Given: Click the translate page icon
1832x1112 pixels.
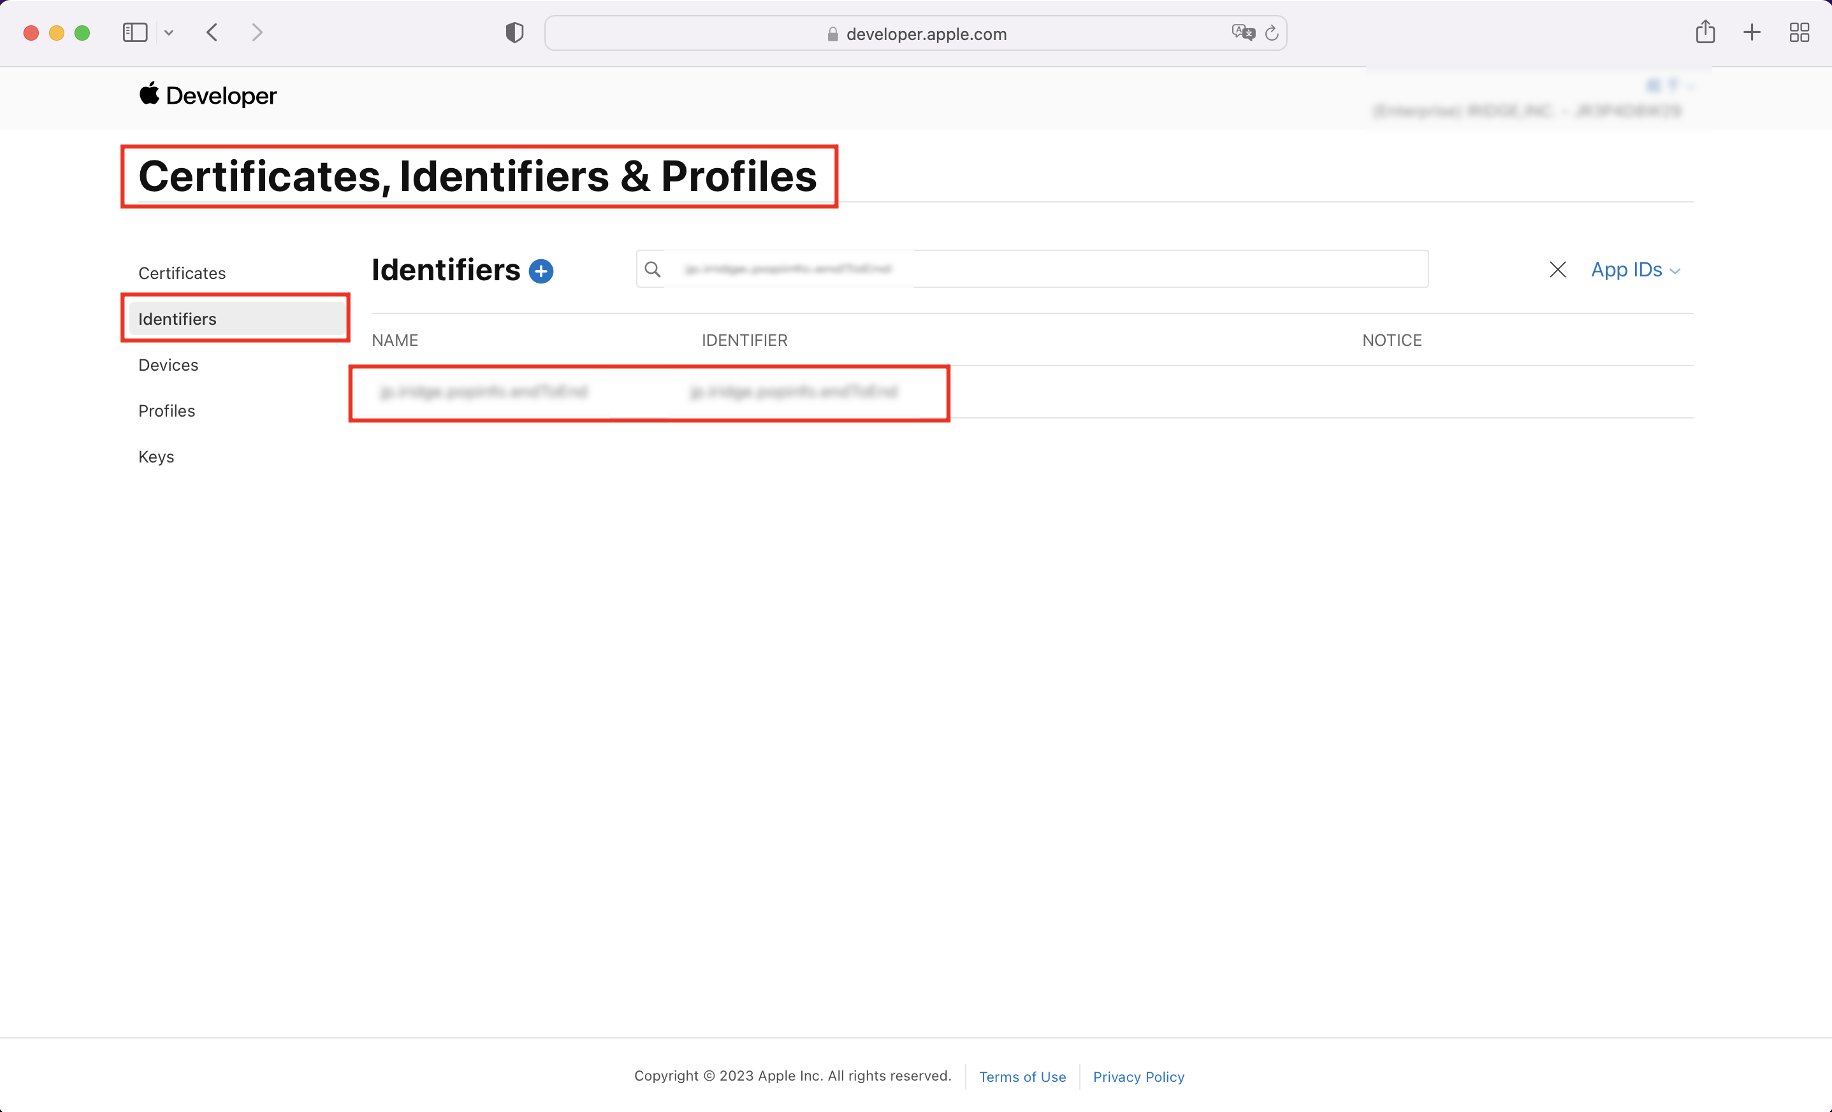Looking at the screenshot, I should [1243, 33].
